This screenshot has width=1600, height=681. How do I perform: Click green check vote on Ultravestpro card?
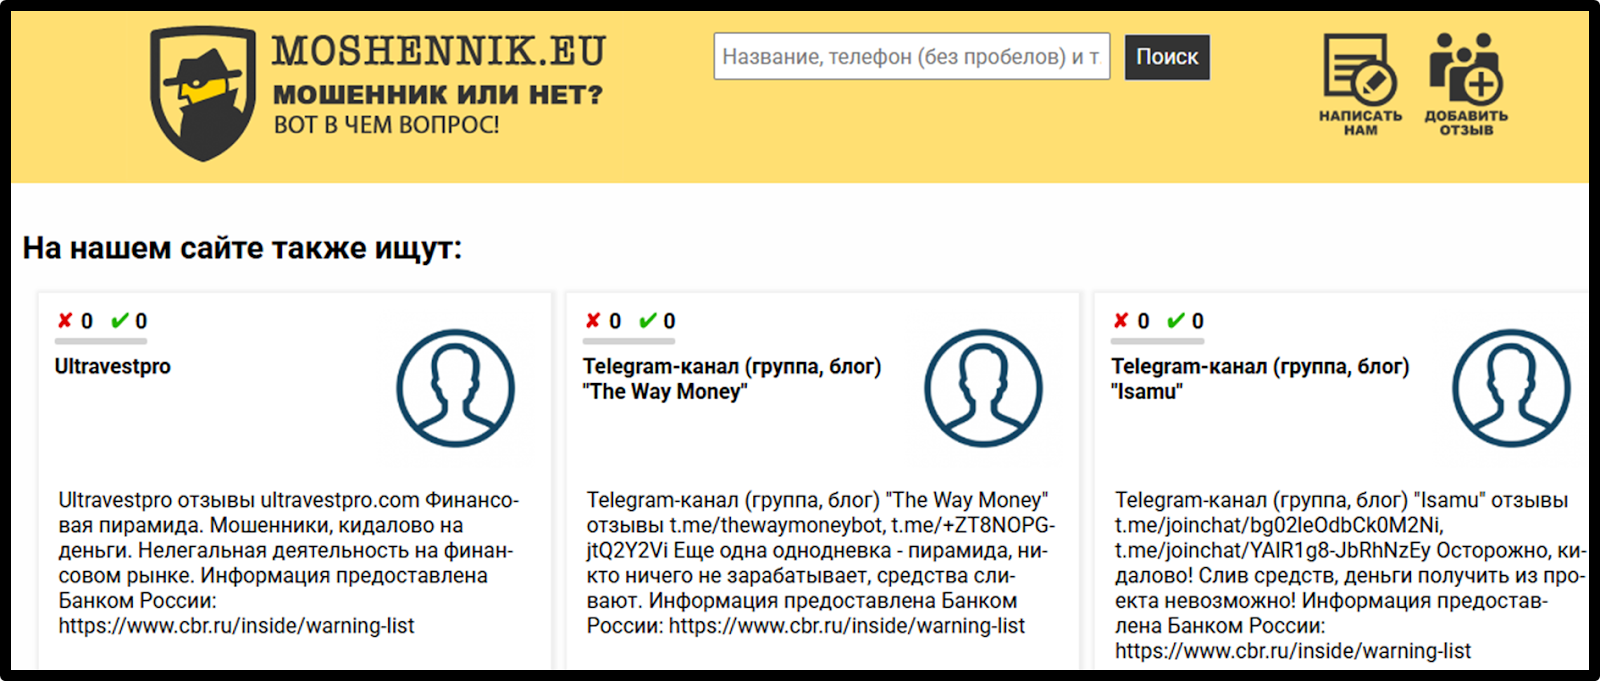(x=120, y=321)
